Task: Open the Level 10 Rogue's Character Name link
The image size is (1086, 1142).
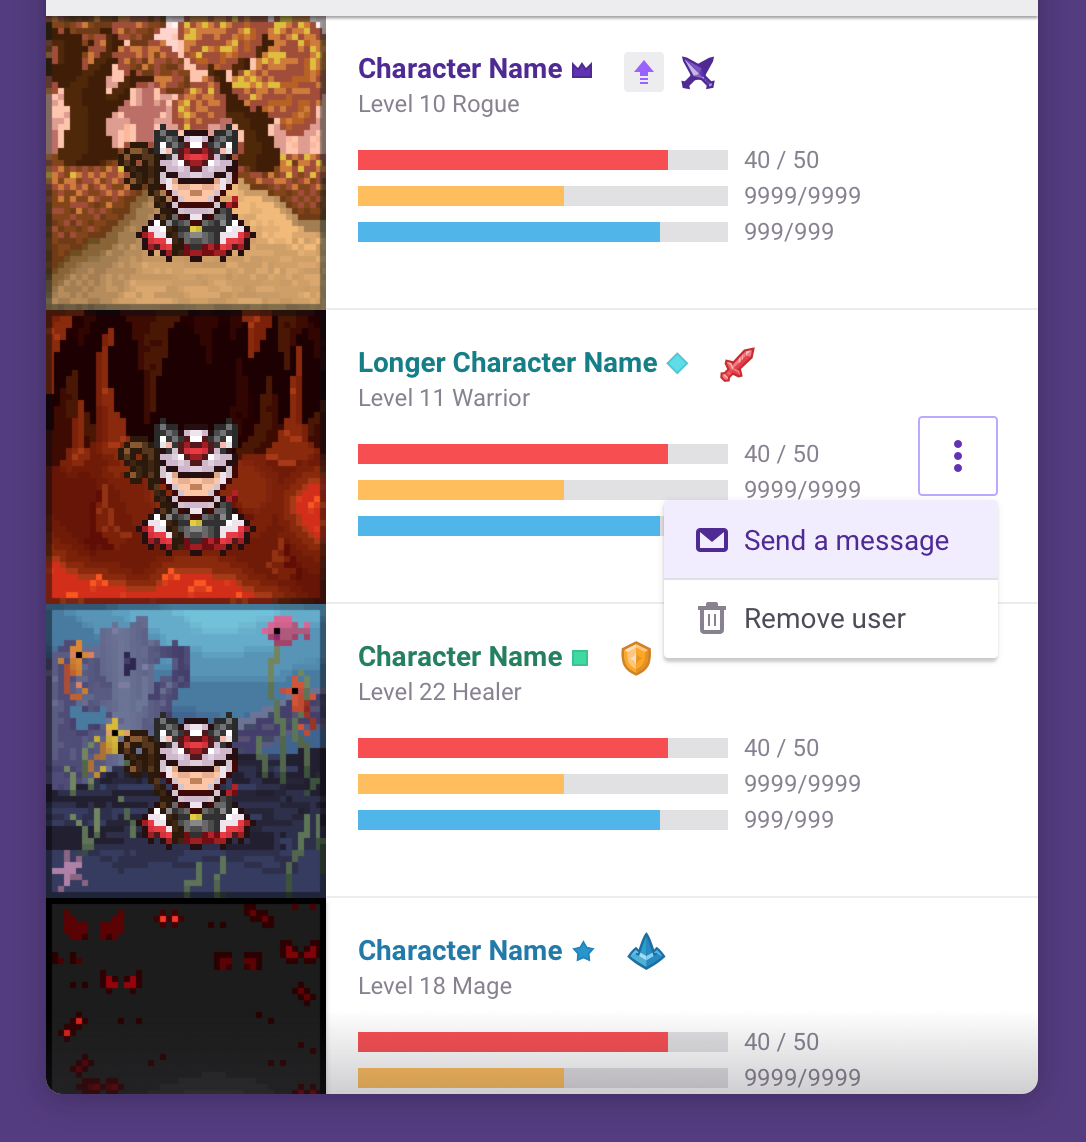Action: tap(460, 68)
